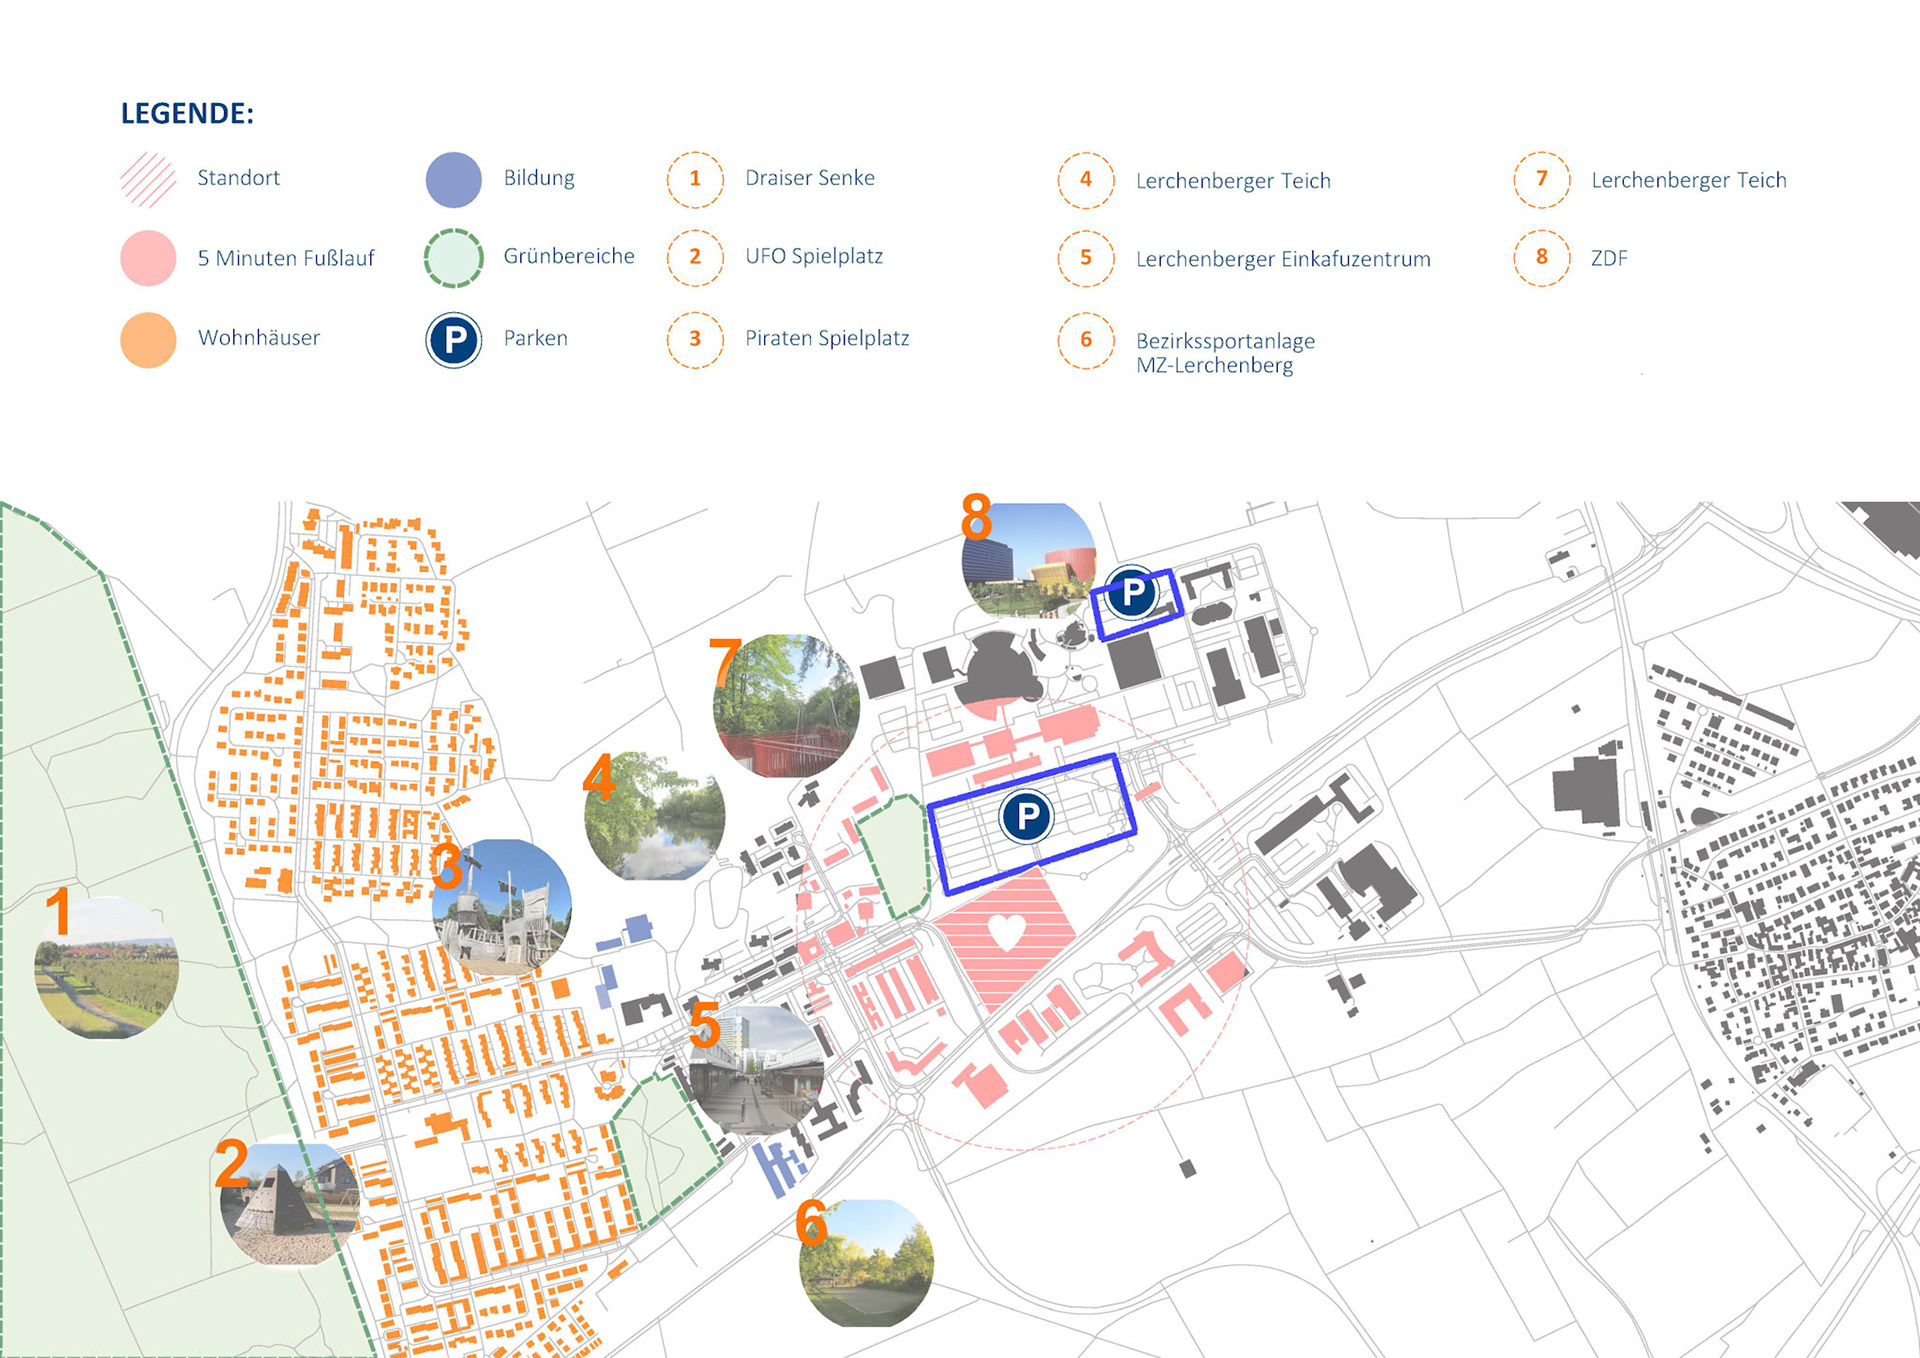The width and height of the screenshot is (1920, 1358).
Task: Click the large central parking P marker
Action: (x=1026, y=816)
